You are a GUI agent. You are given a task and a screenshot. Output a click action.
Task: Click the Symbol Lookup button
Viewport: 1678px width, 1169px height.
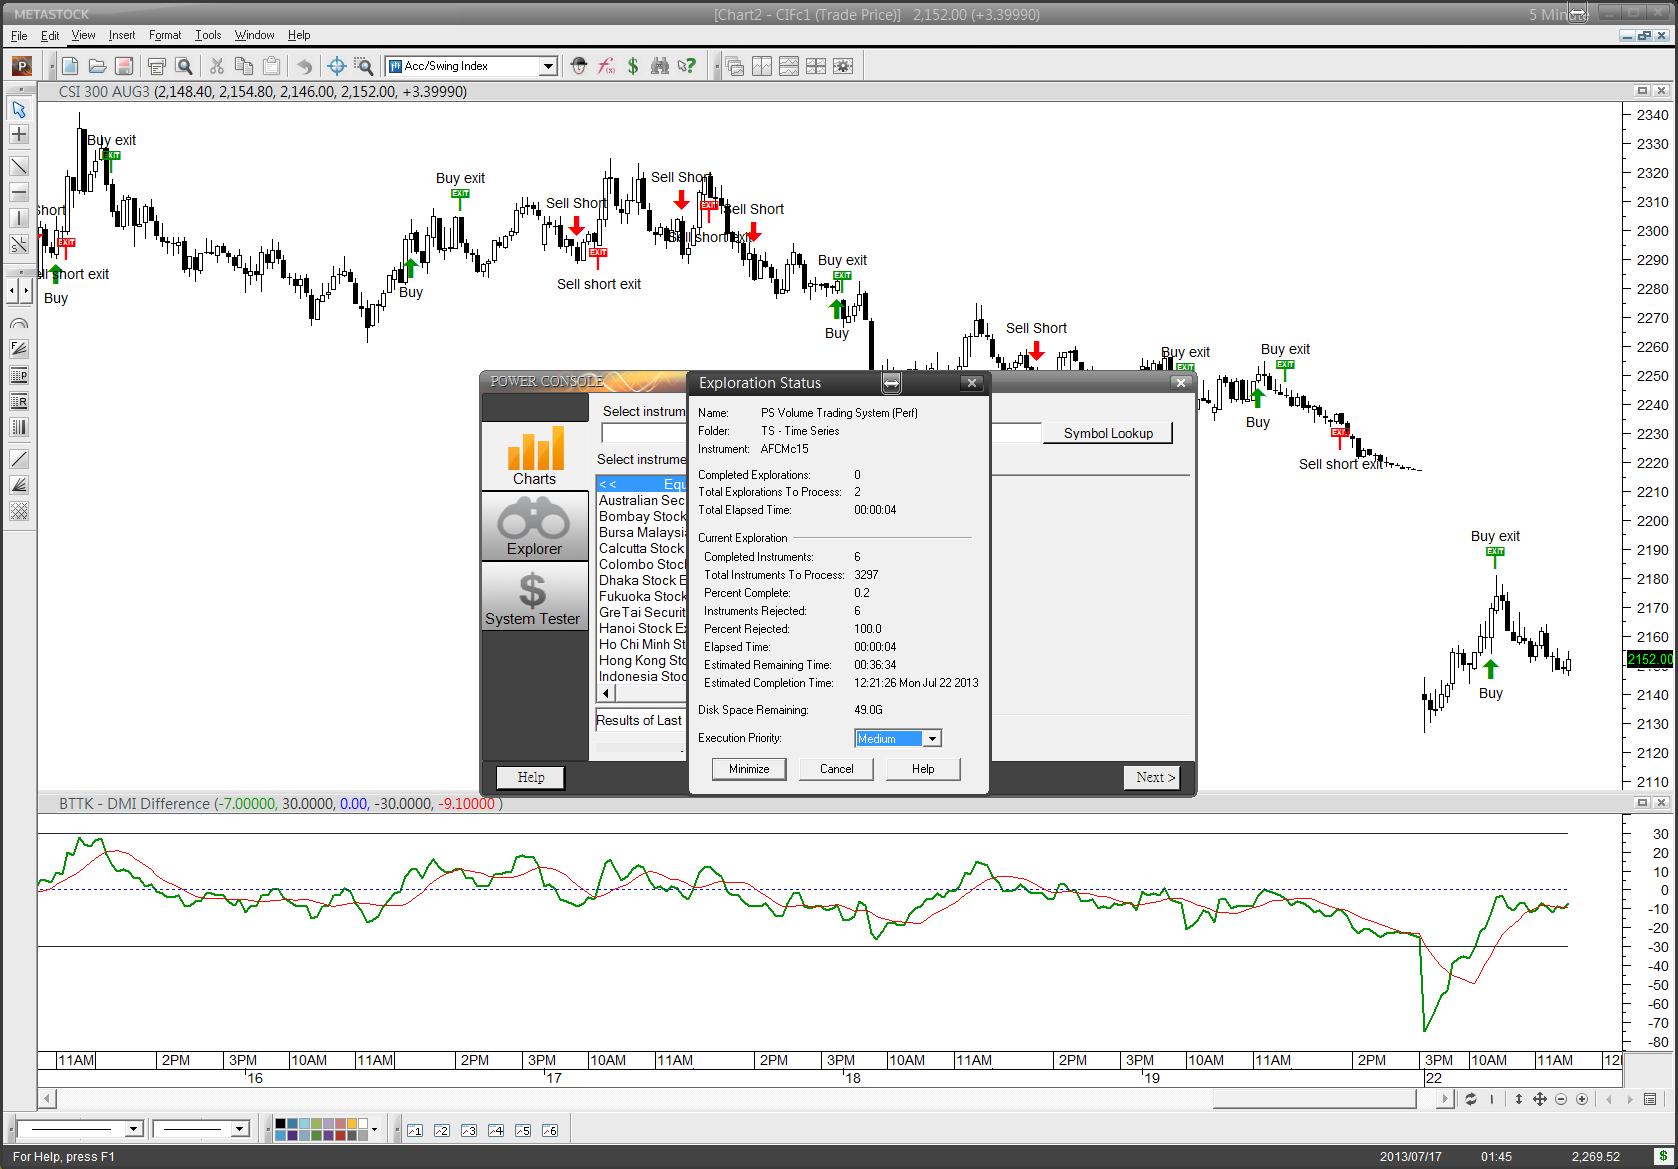pyautogui.click(x=1108, y=433)
